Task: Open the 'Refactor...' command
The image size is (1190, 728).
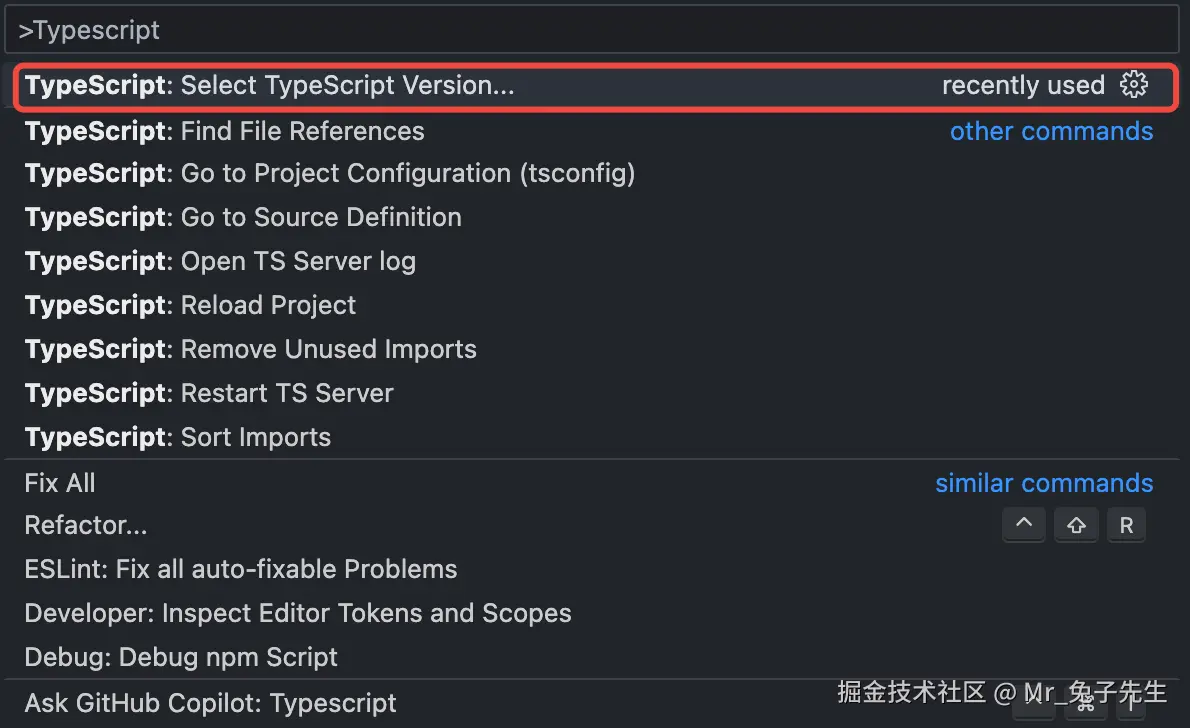Action: click(x=86, y=525)
